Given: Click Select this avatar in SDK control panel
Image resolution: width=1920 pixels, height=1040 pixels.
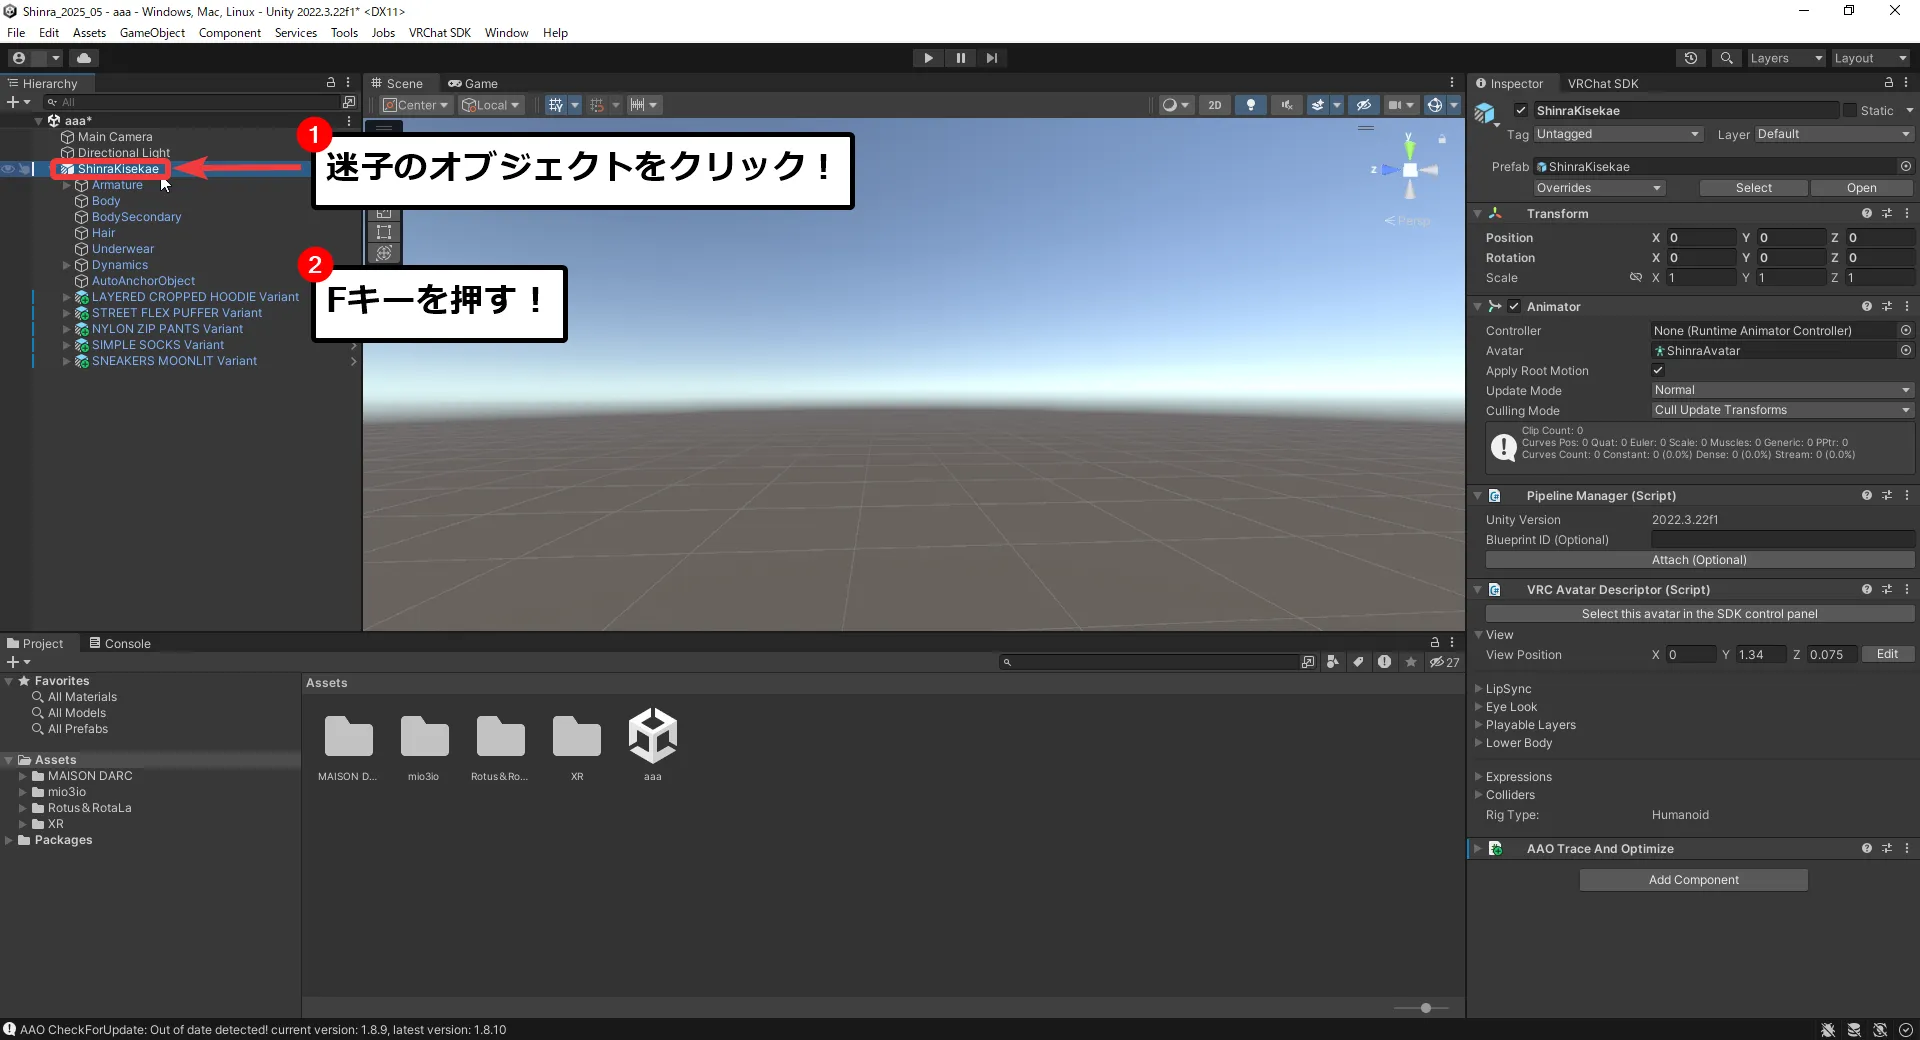Looking at the screenshot, I should pyautogui.click(x=1699, y=614).
